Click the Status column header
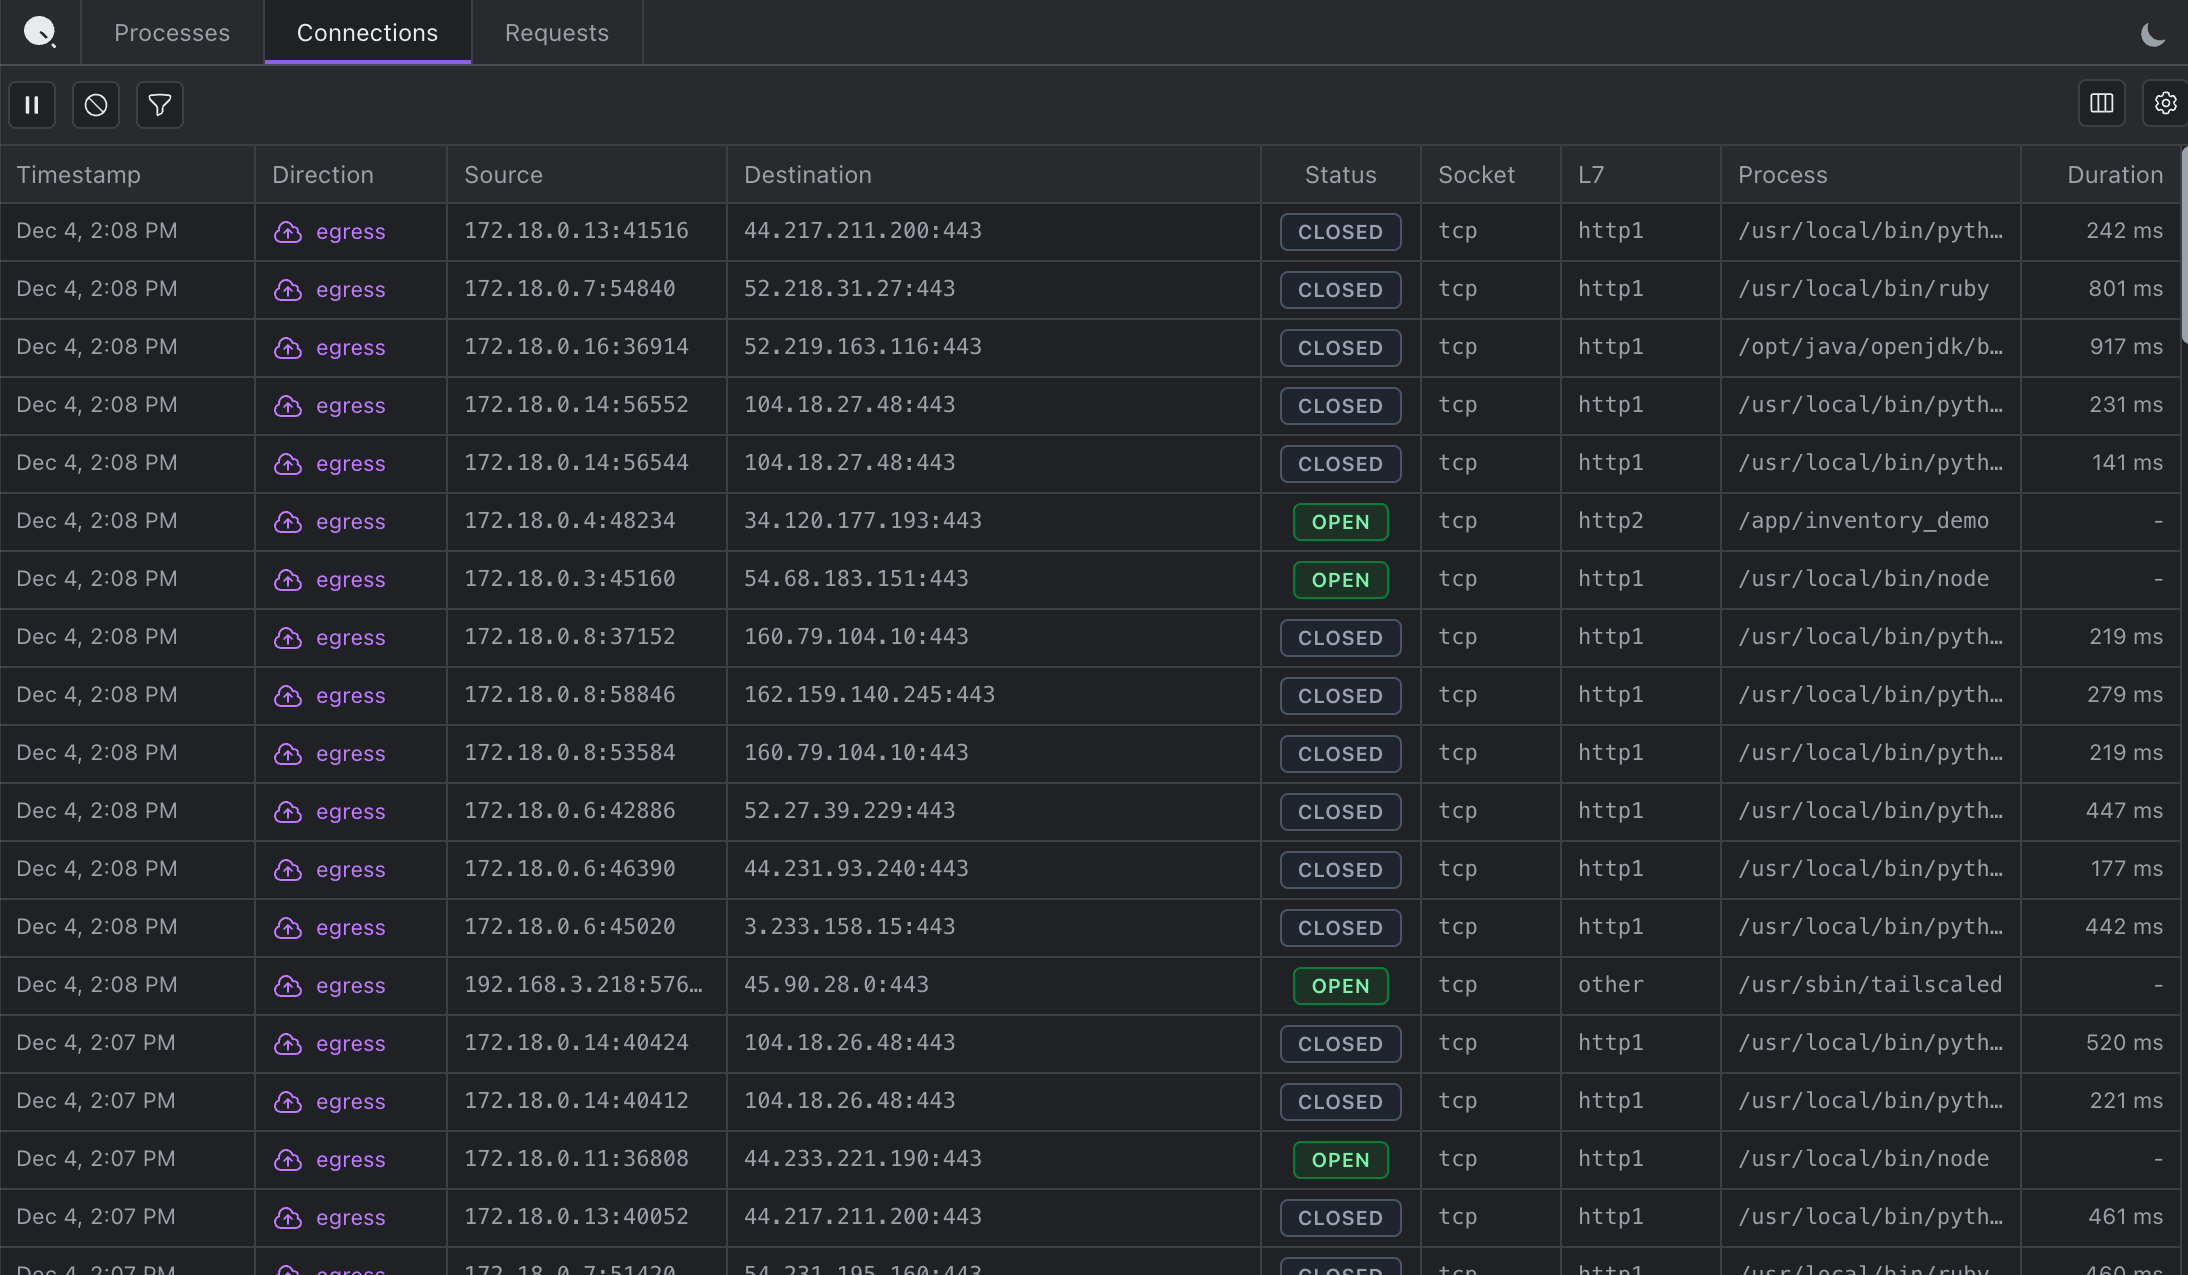The width and height of the screenshot is (2188, 1275). pyautogui.click(x=1340, y=175)
